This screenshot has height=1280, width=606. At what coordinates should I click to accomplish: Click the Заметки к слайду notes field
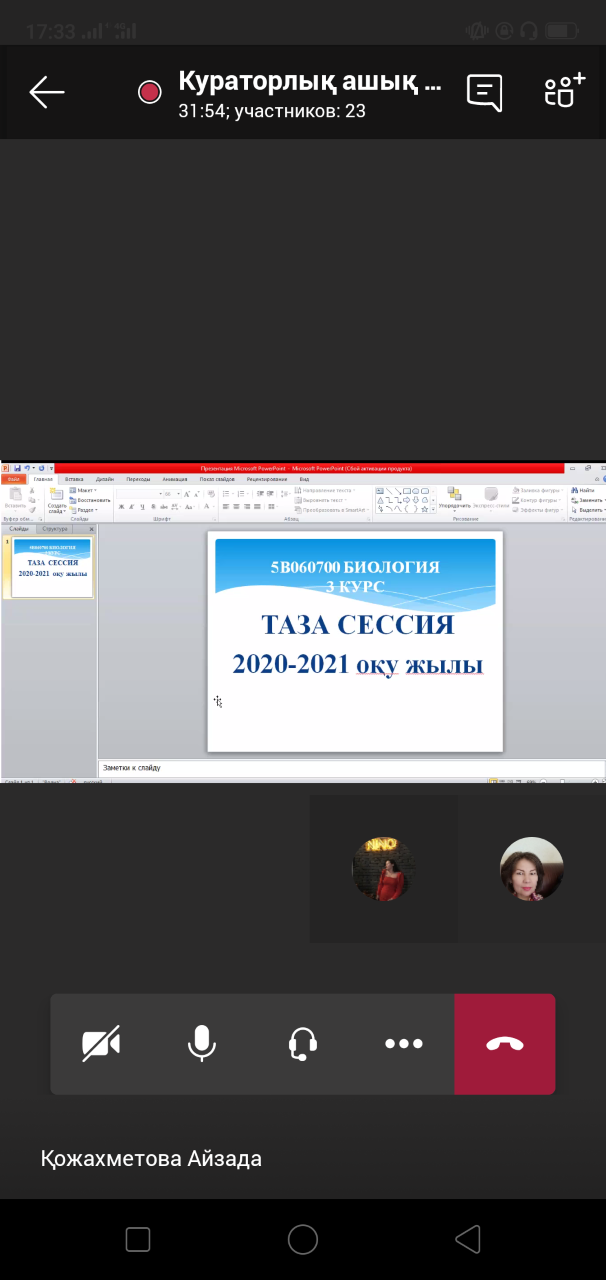coord(350,768)
